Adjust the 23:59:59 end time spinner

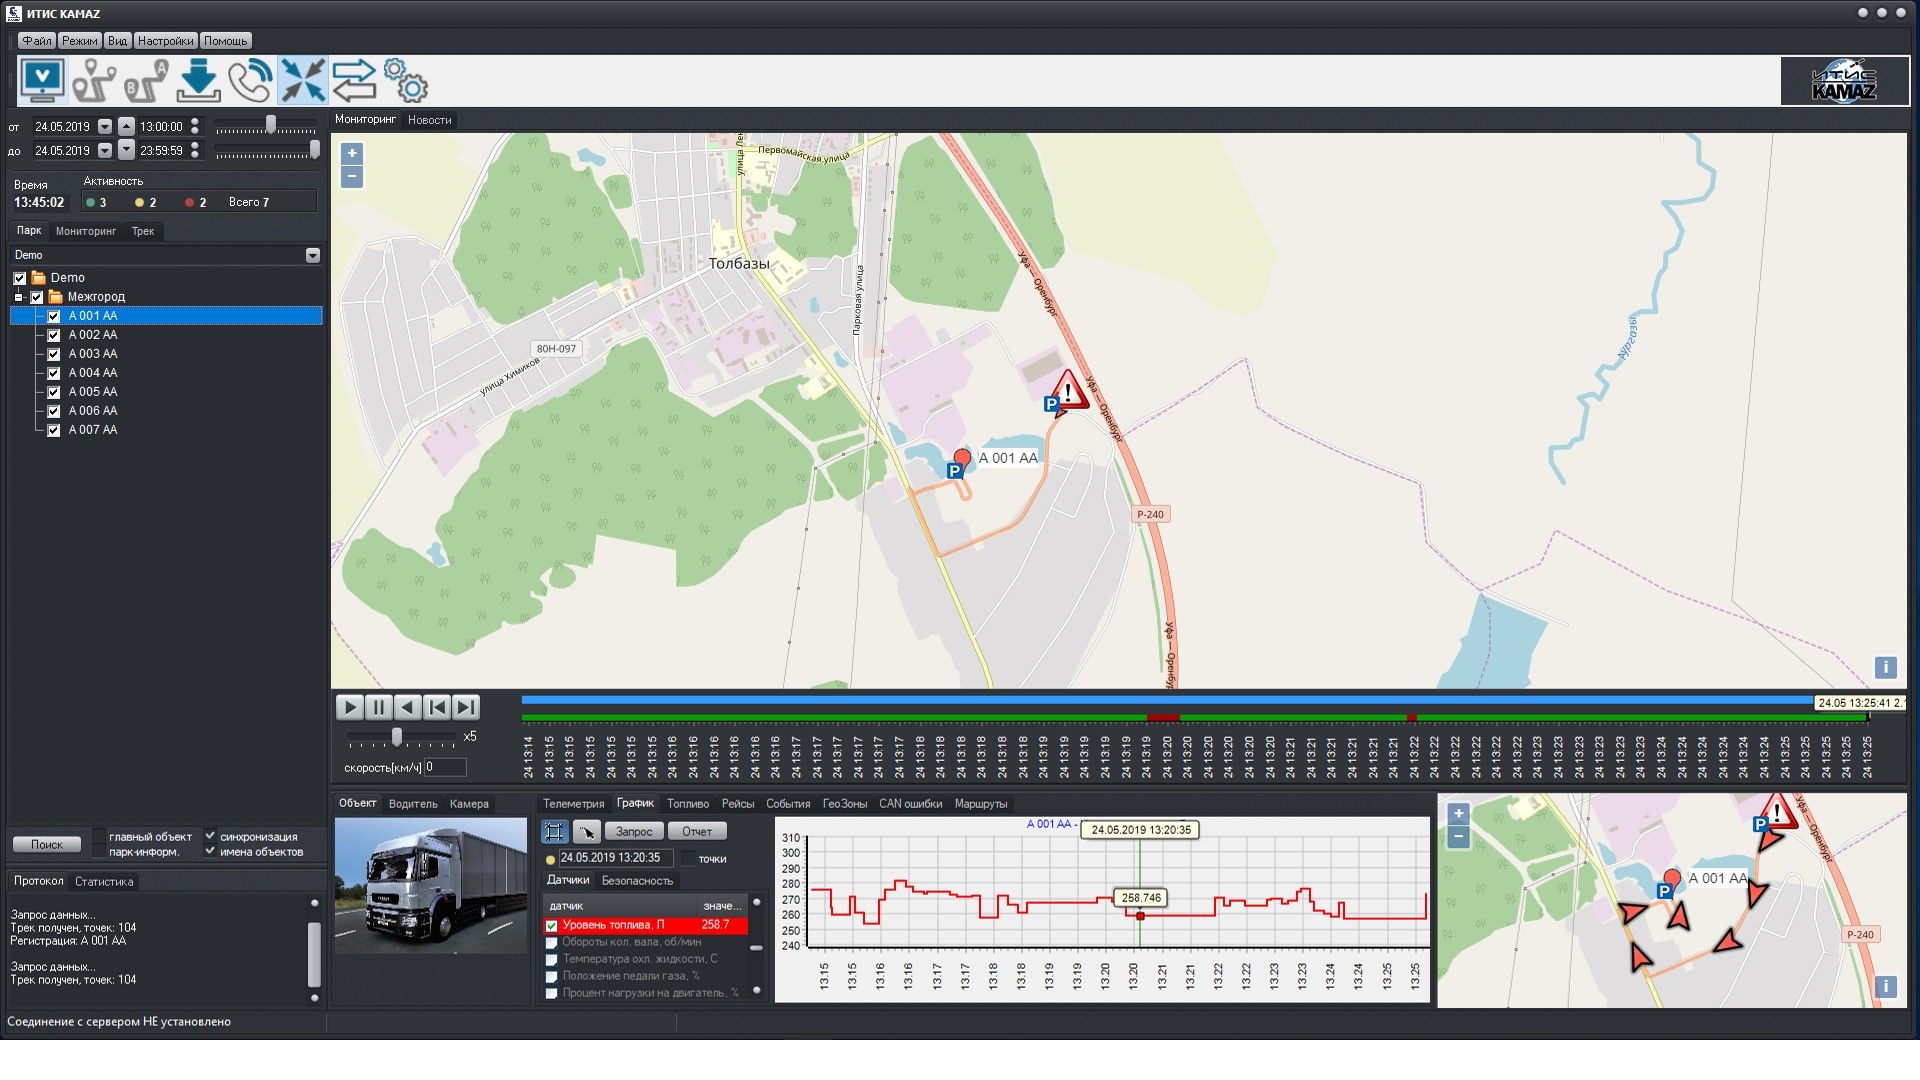click(195, 151)
